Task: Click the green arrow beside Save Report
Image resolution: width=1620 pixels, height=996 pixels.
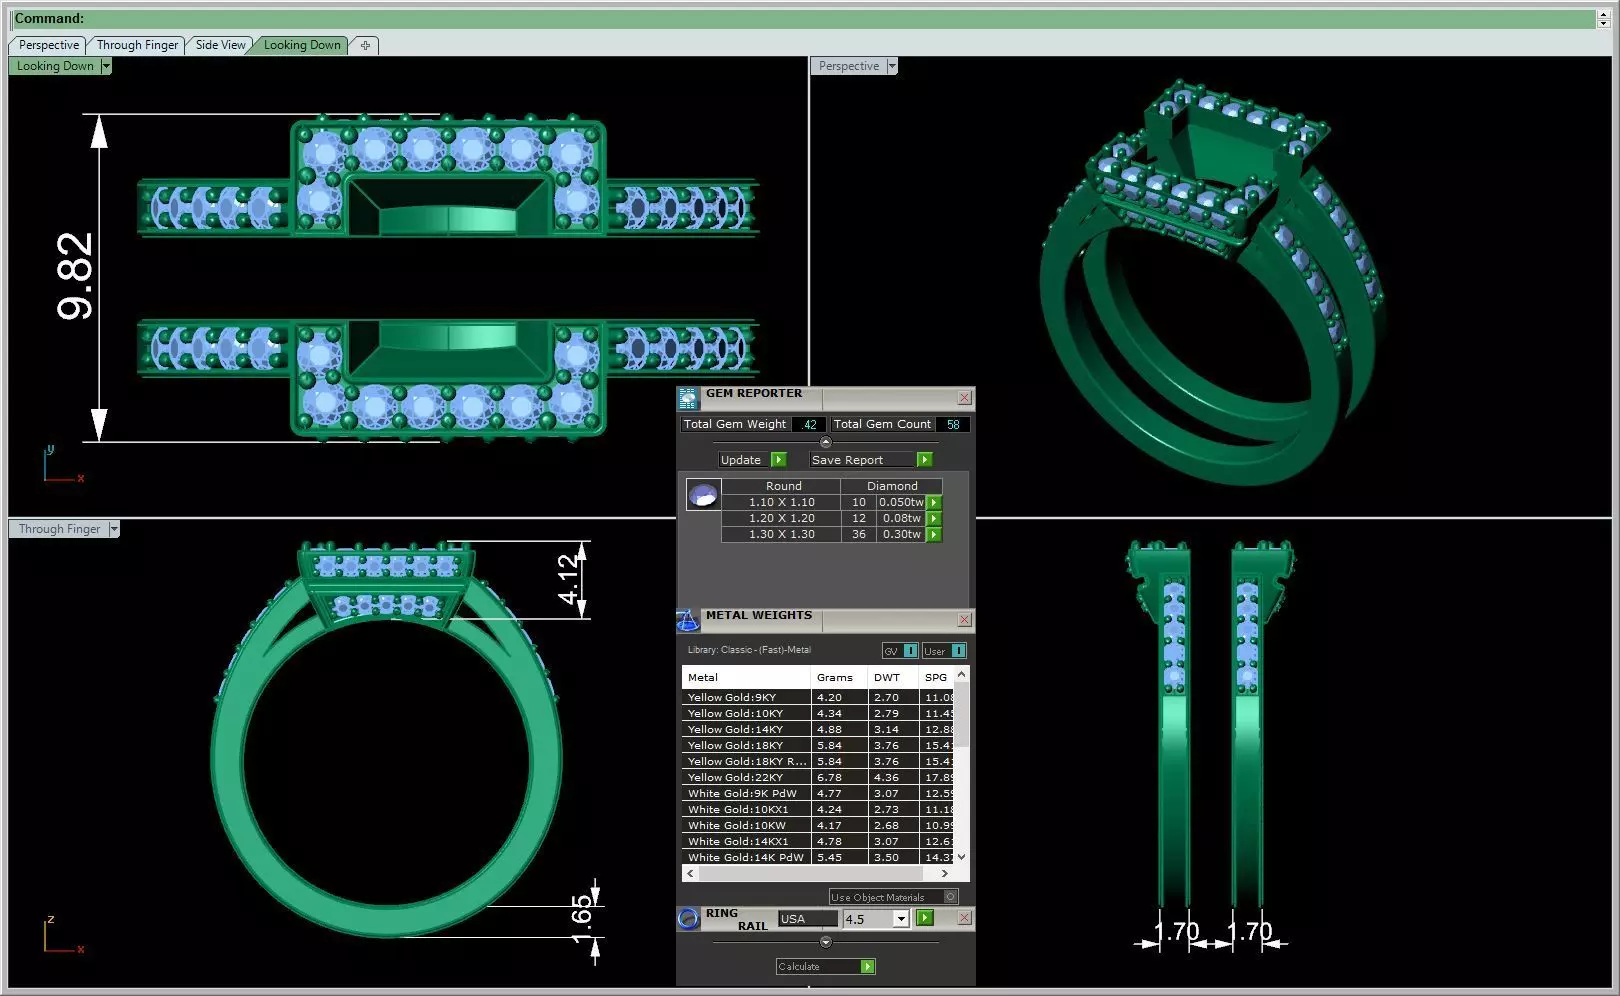Action: pos(925,460)
